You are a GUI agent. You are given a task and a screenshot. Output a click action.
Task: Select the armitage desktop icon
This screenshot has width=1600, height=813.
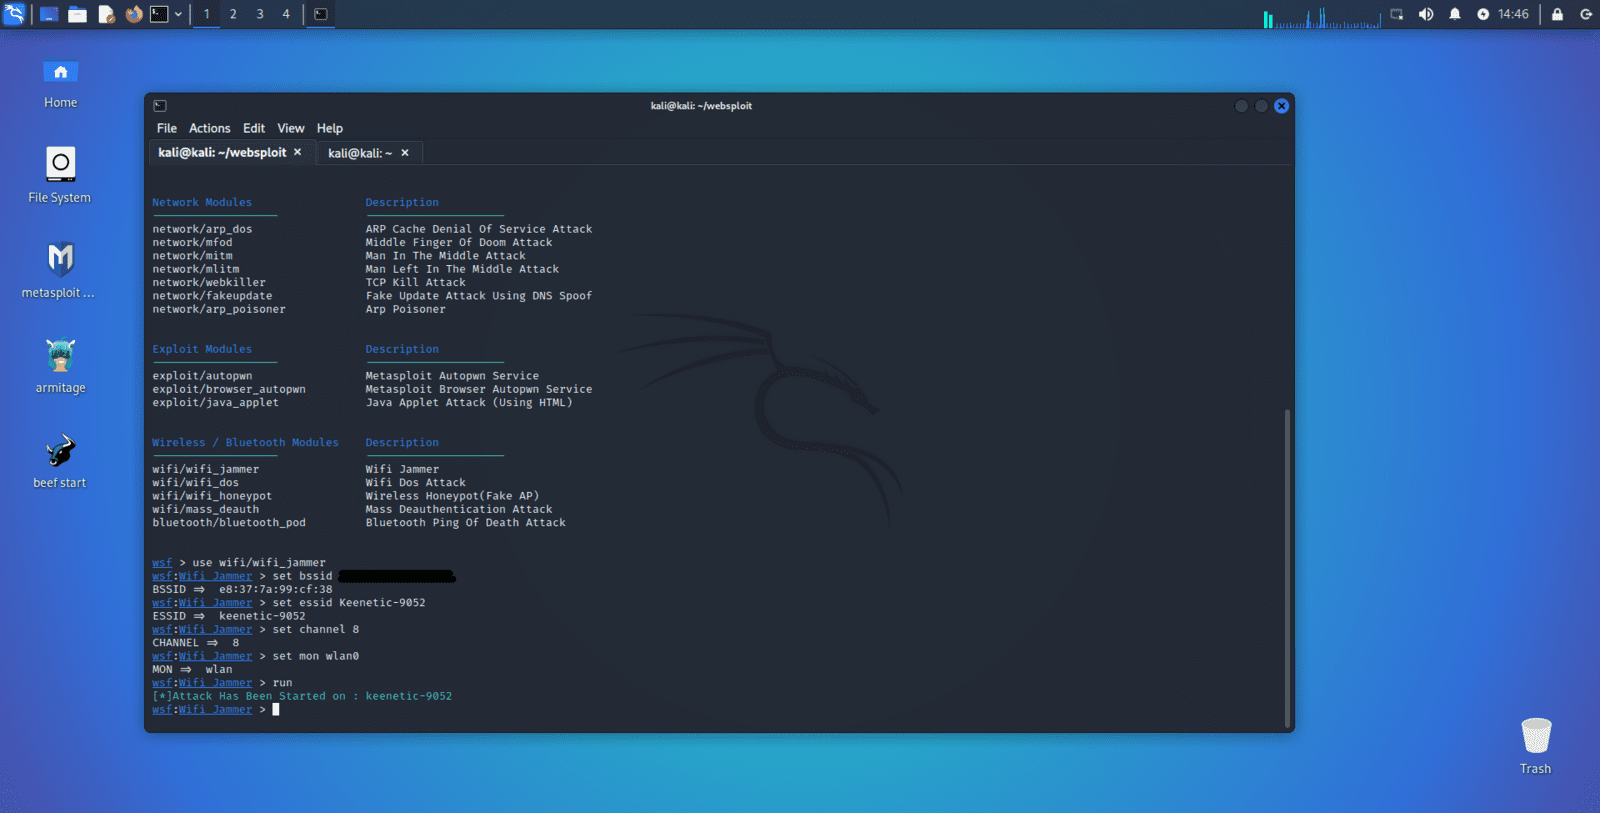coord(60,366)
